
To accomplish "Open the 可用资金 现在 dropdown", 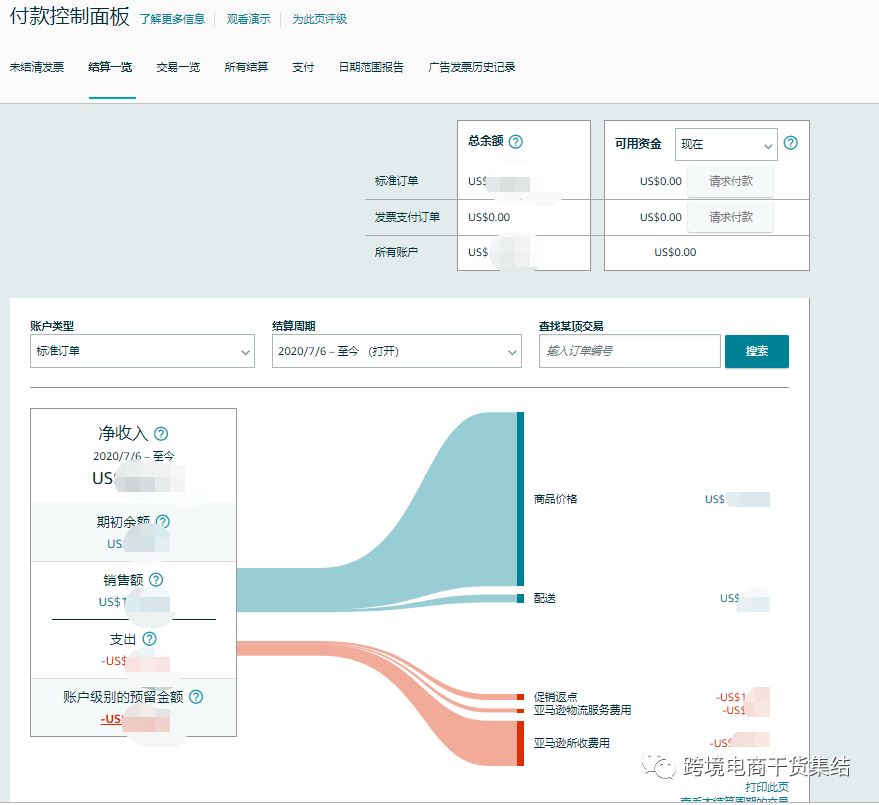I will click(x=726, y=144).
